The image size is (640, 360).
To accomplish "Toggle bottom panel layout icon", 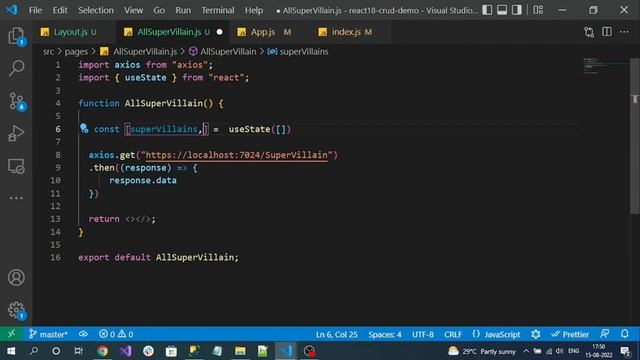I will point(502,10).
